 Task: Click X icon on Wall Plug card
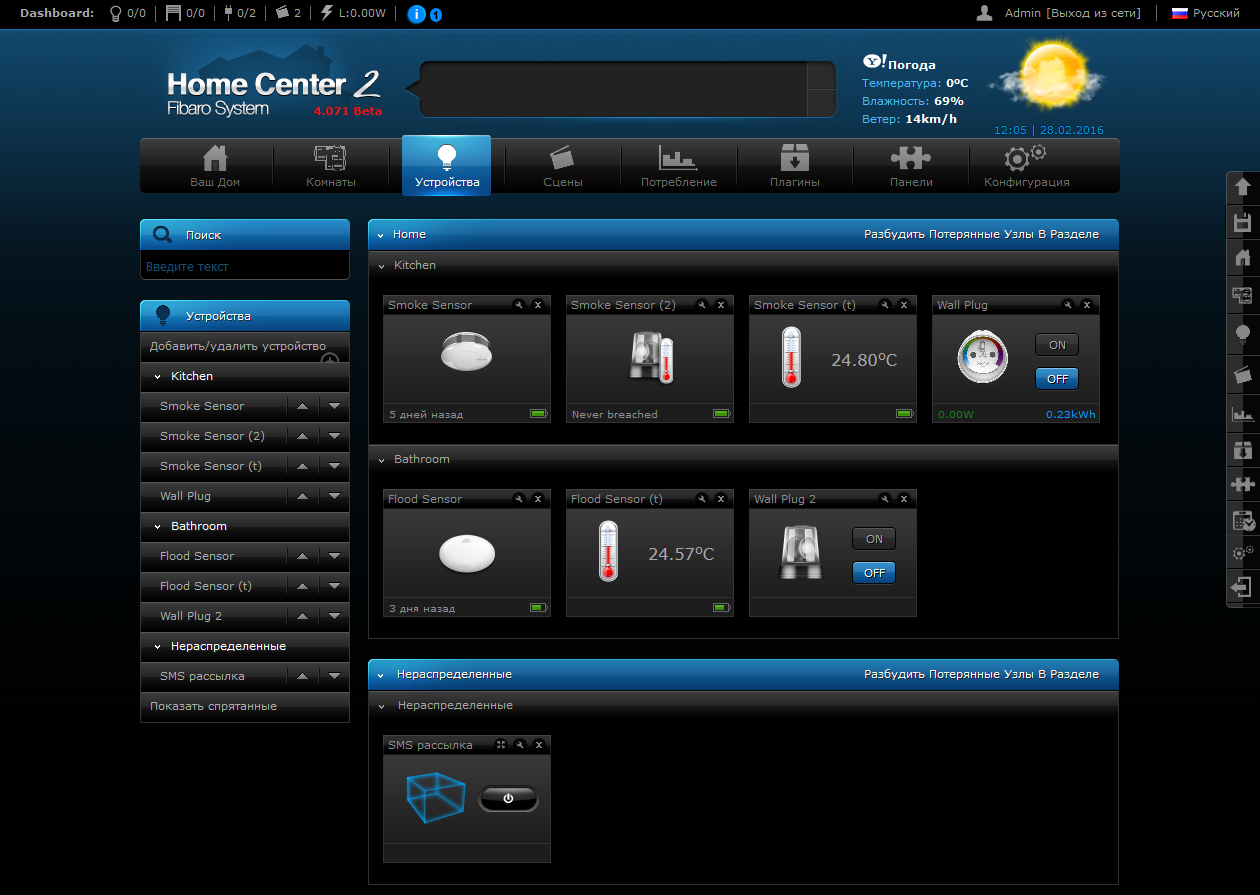click(1087, 305)
